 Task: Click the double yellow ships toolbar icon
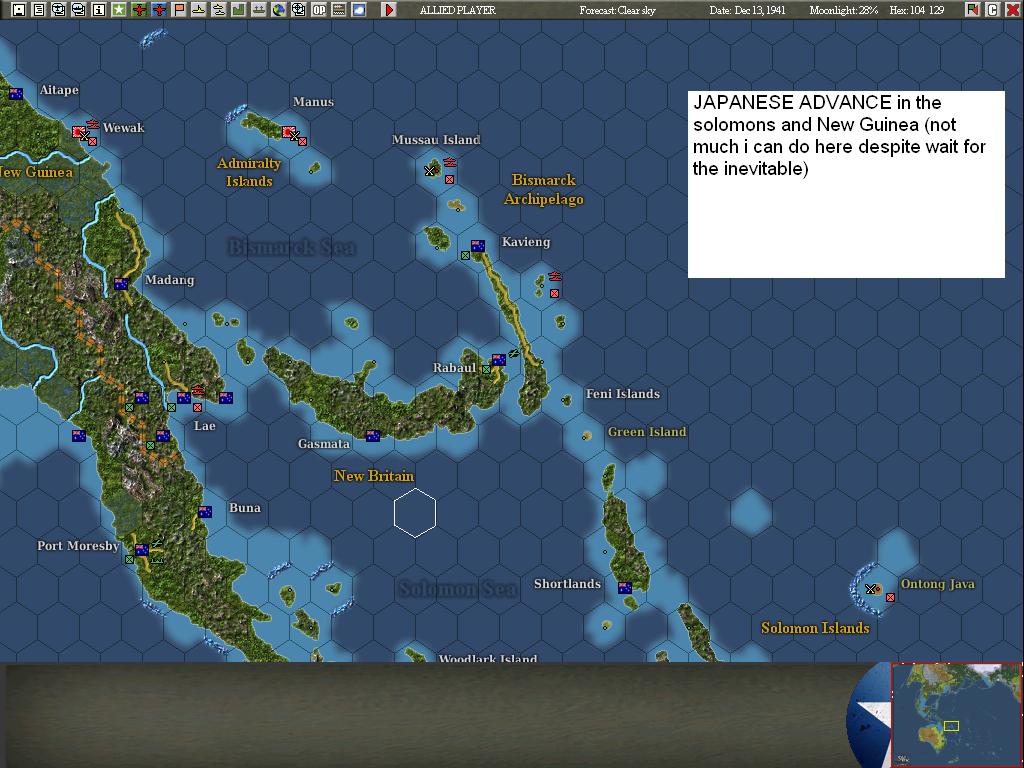click(219, 10)
